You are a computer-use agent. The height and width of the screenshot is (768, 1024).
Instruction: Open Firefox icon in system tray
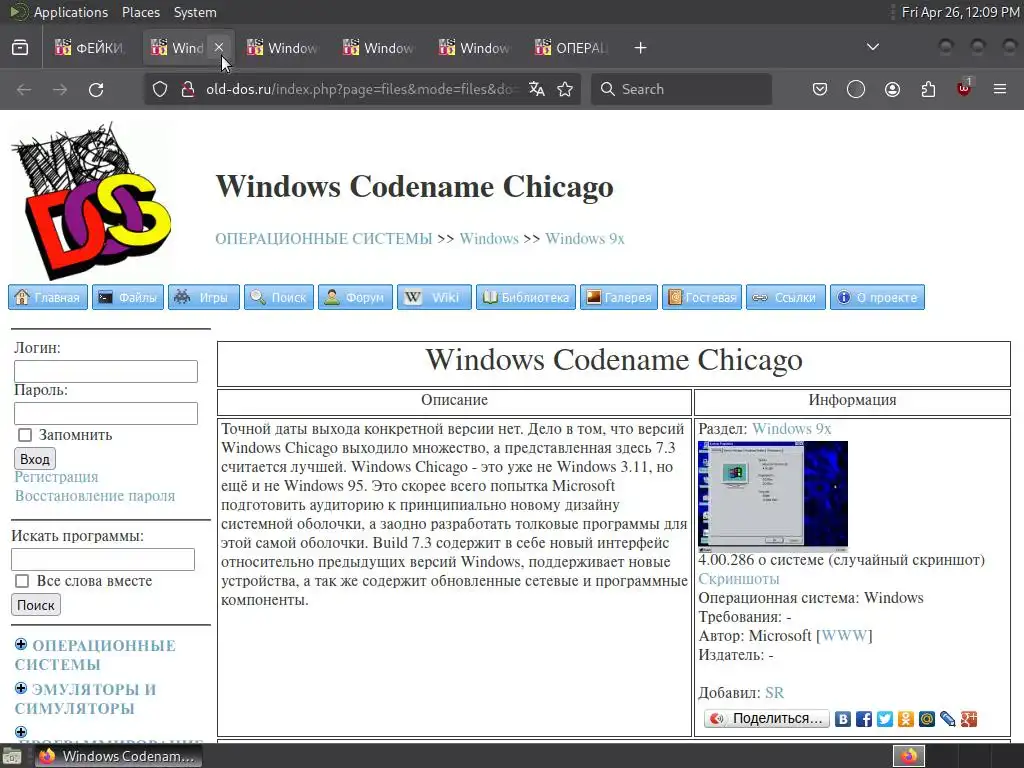tap(909, 756)
